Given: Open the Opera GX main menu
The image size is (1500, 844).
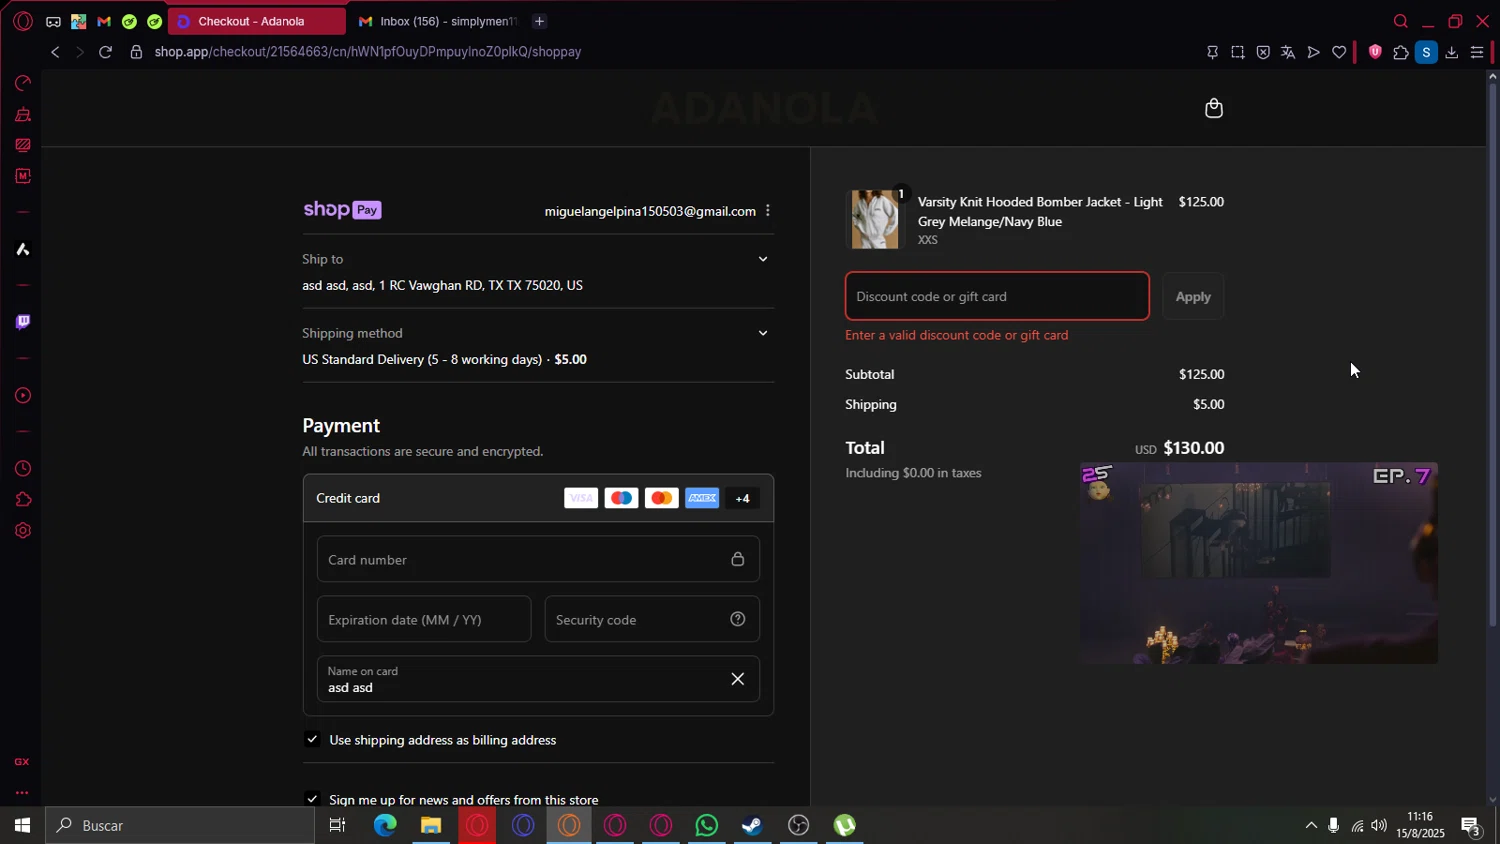Looking at the screenshot, I should [23, 21].
